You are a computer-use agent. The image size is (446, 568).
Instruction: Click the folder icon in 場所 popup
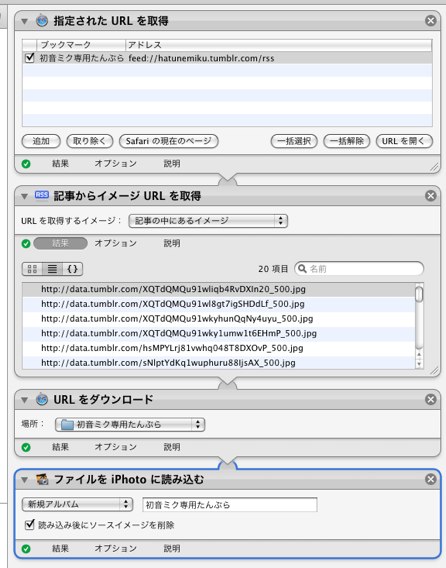coord(67,425)
